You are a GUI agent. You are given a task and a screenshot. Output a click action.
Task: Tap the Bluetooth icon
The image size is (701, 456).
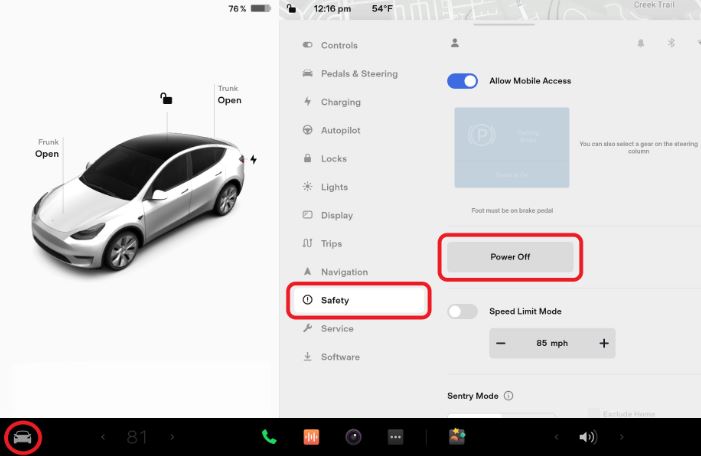pyautogui.click(x=672, y=43)
